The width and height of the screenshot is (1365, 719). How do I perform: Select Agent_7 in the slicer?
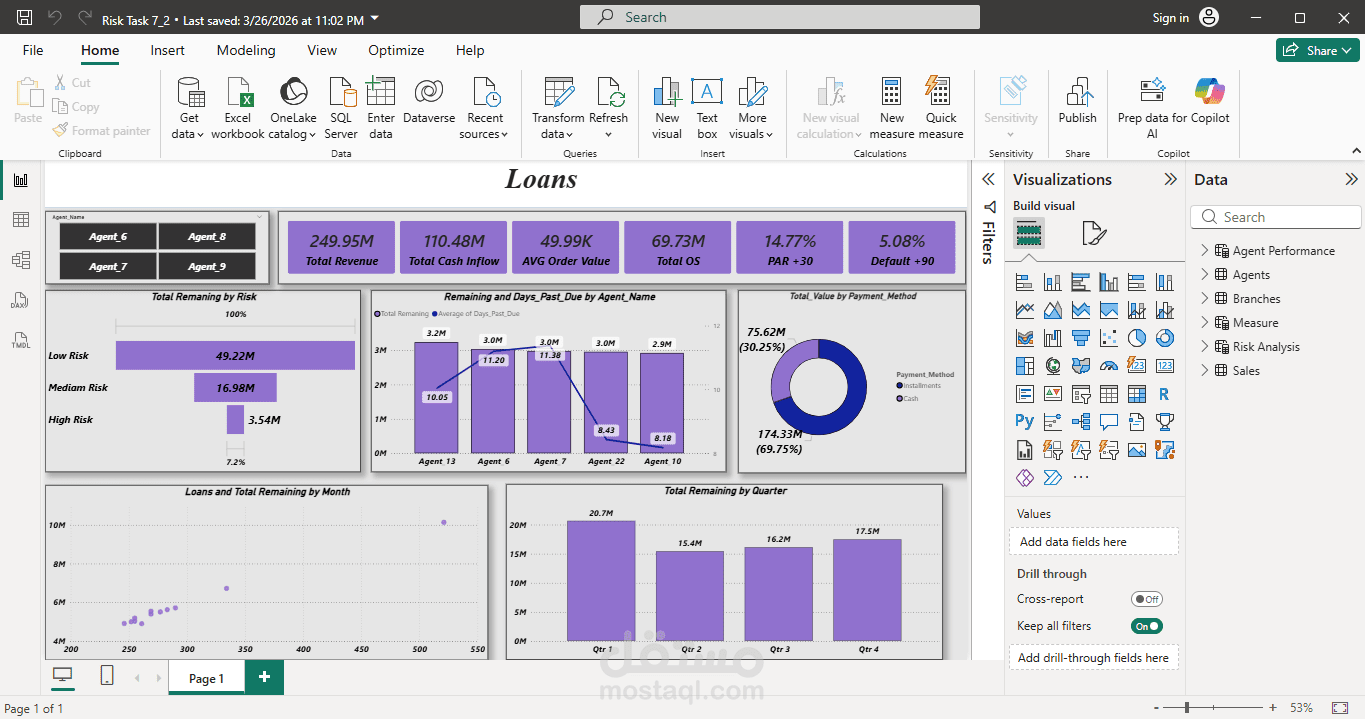coord(108,266)
